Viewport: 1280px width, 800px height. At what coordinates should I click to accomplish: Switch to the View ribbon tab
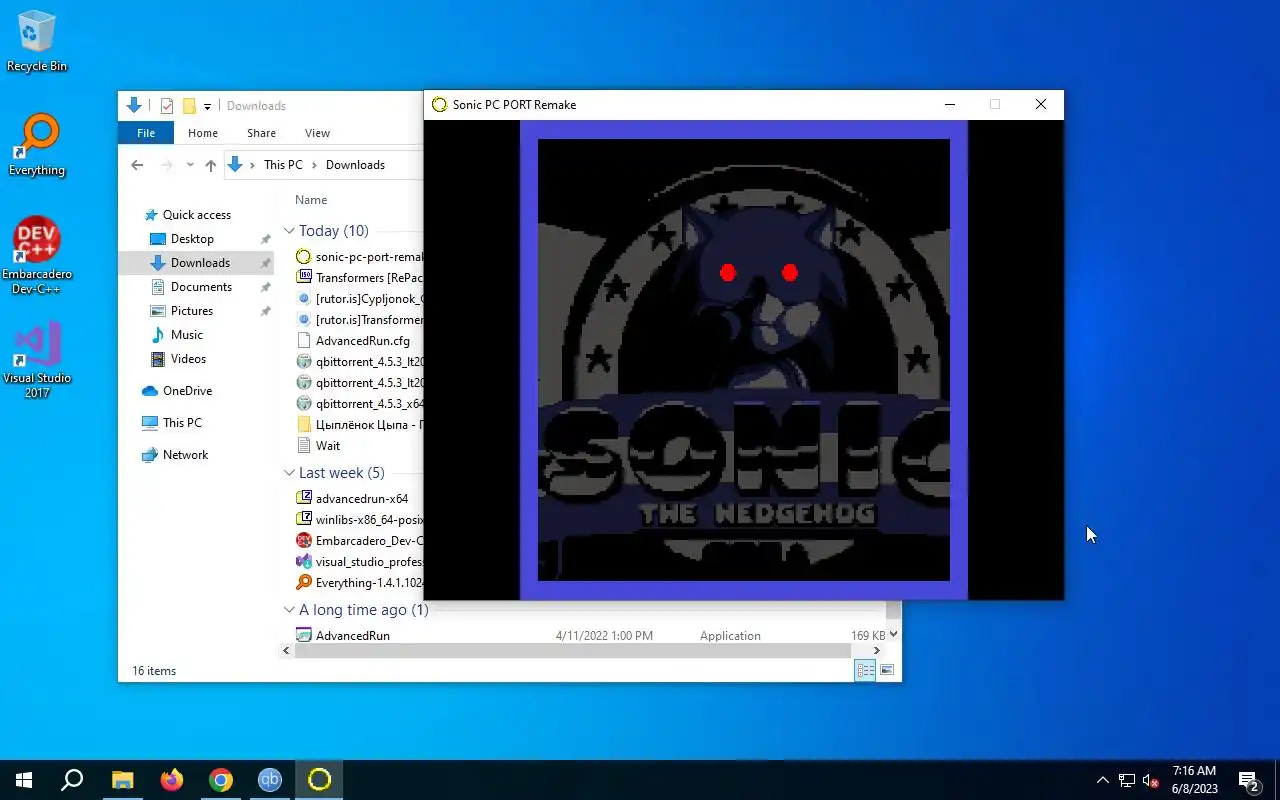pyautogui.click(x=317, y=133)
